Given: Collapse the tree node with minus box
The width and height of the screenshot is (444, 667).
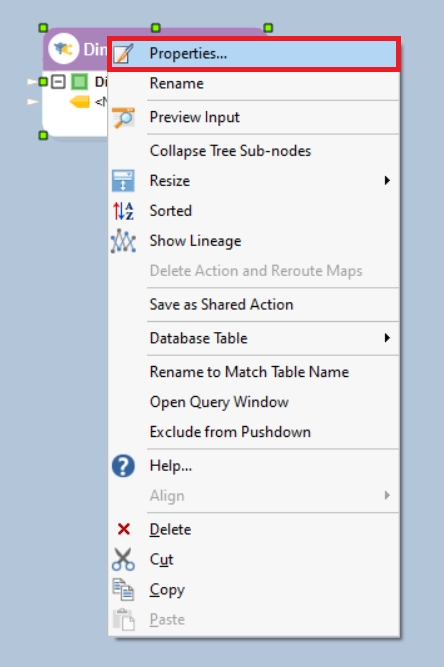Looking at the screenshot, I should tap(58, 81).
